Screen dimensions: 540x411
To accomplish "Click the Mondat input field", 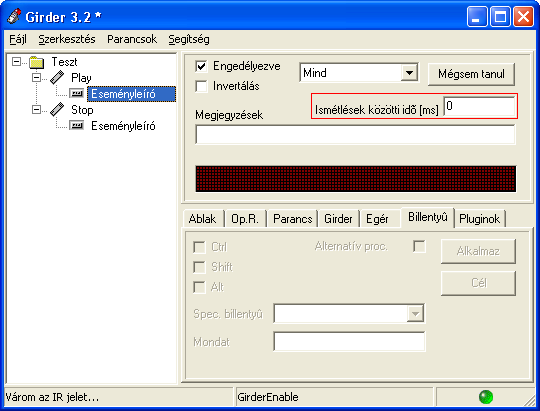I will click(x=349, y=341).
